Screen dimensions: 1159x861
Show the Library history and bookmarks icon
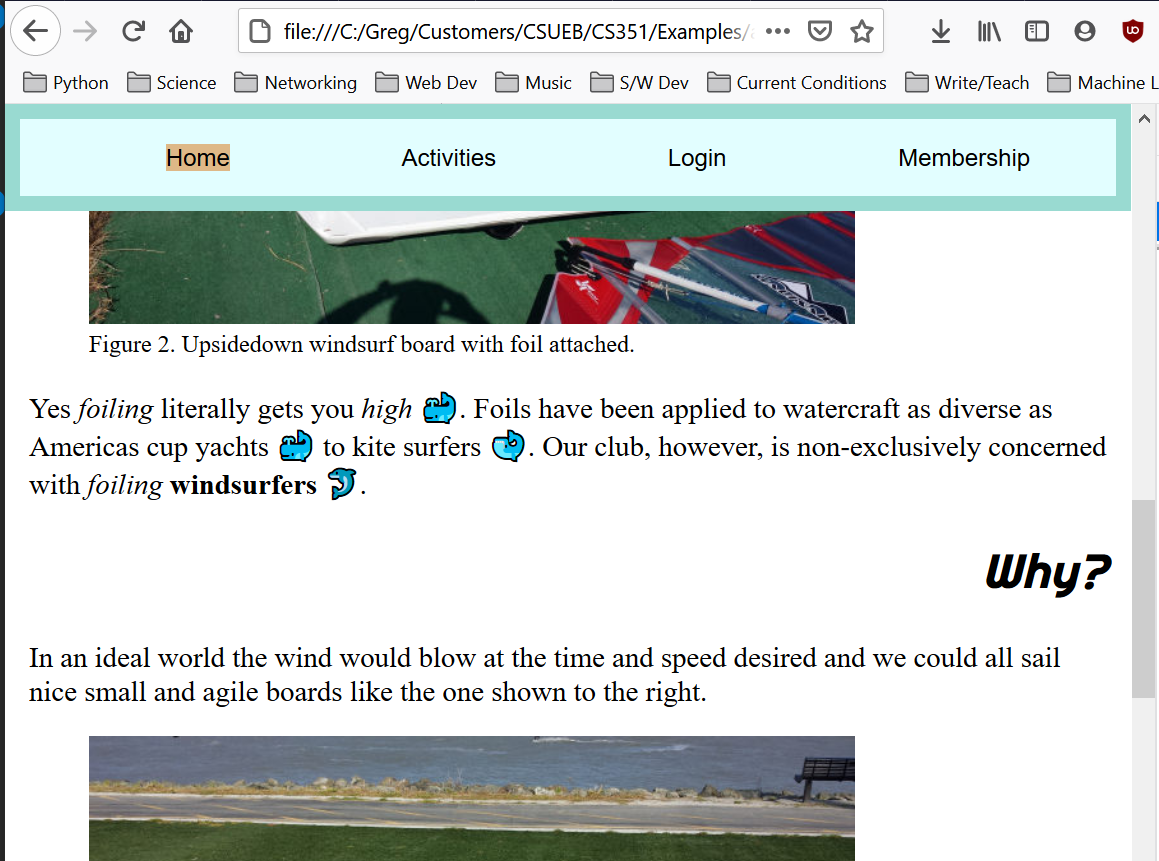point(989,31)
